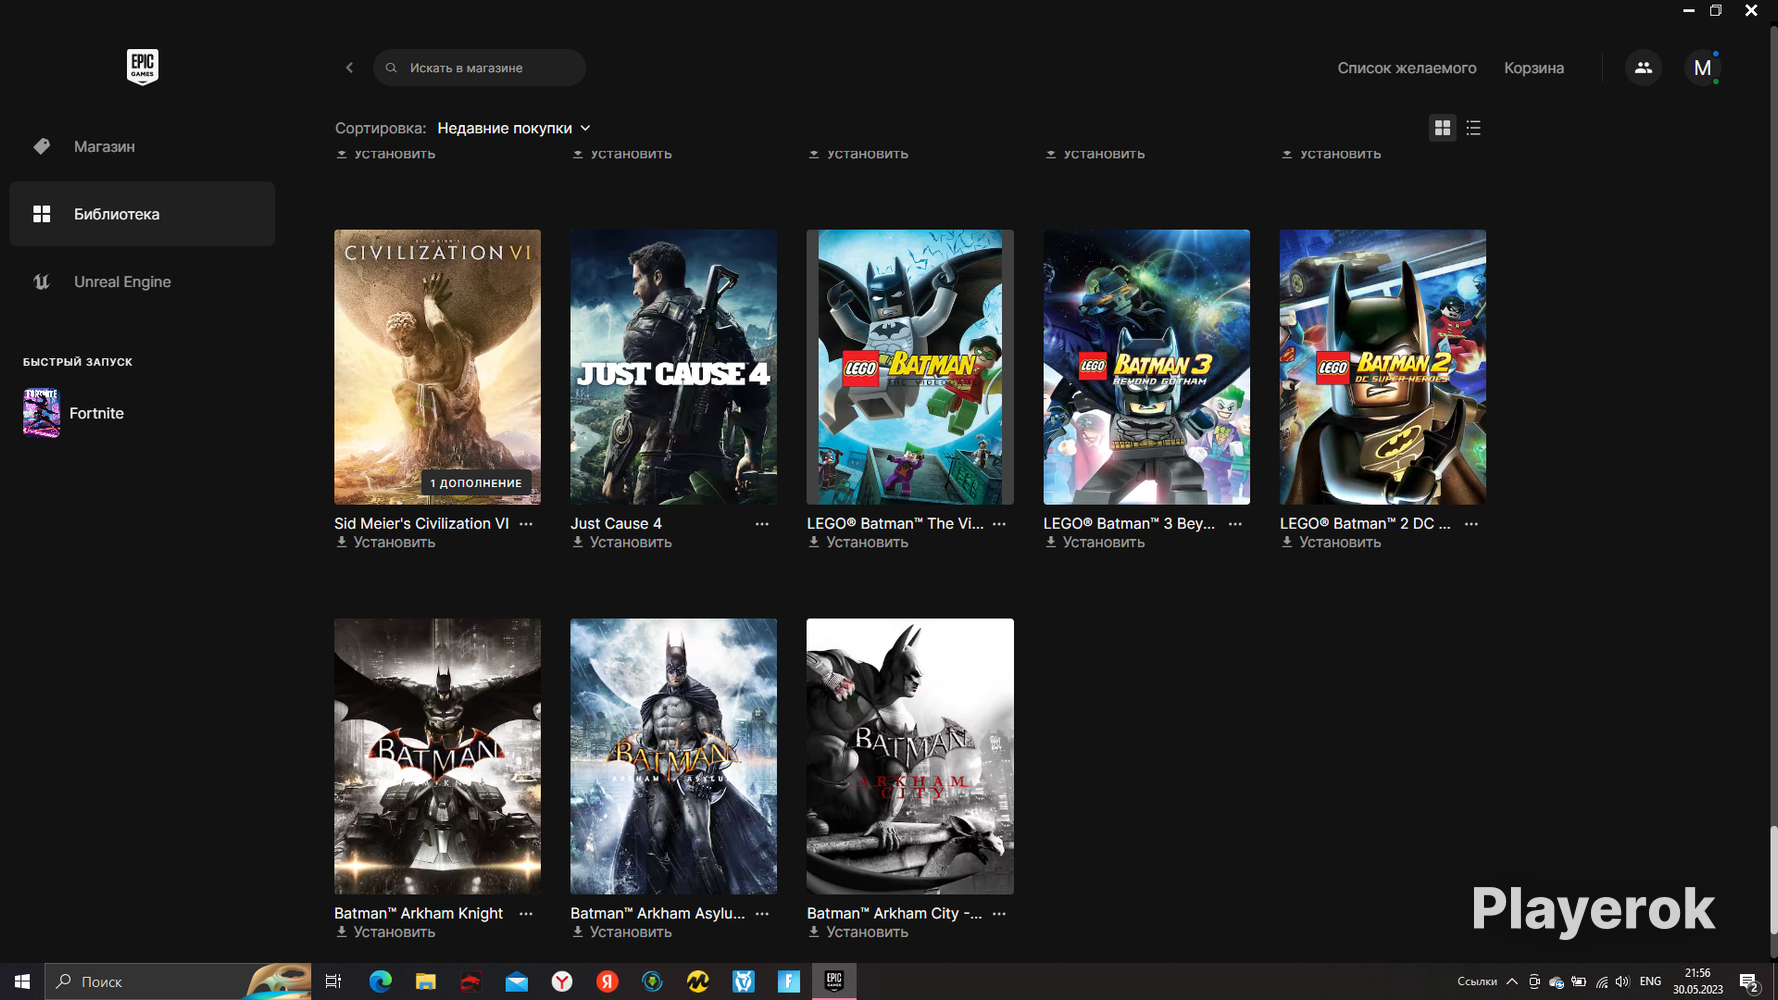Open the Mail app on the taskbar
This screenshot has width=1778, height=1000.
pos(516,982)
